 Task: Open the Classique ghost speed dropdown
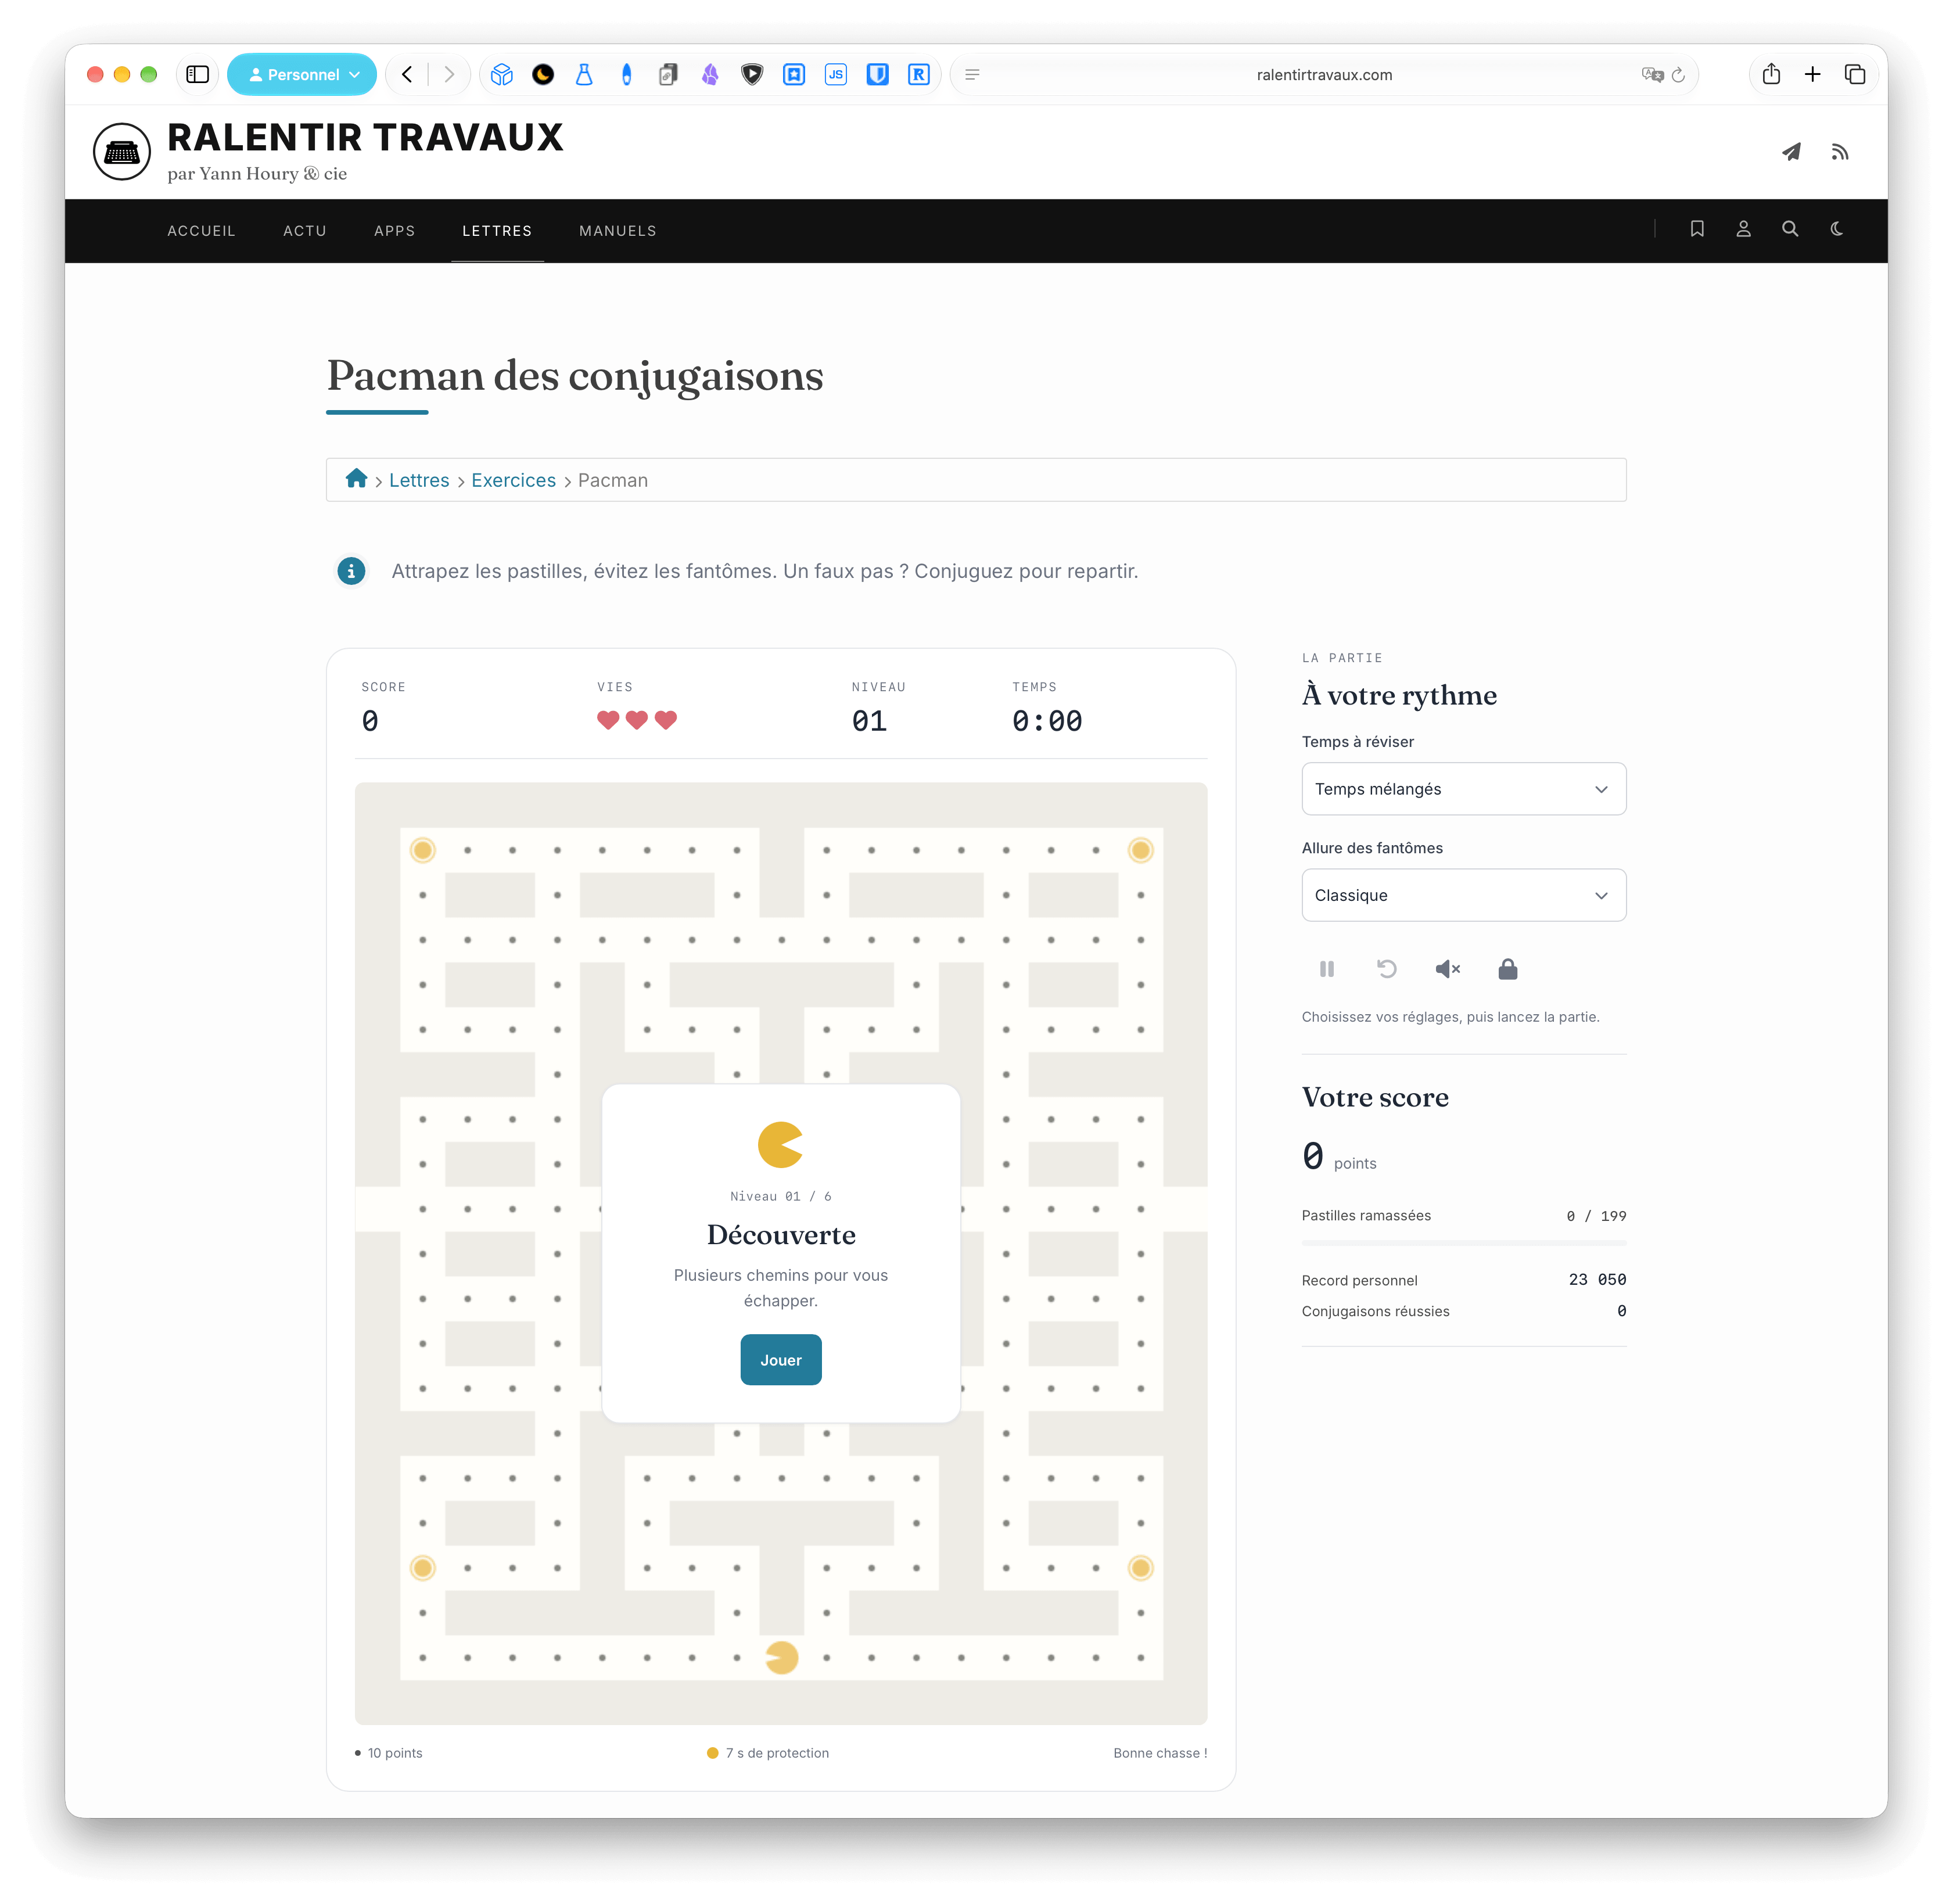(1463, 894)
